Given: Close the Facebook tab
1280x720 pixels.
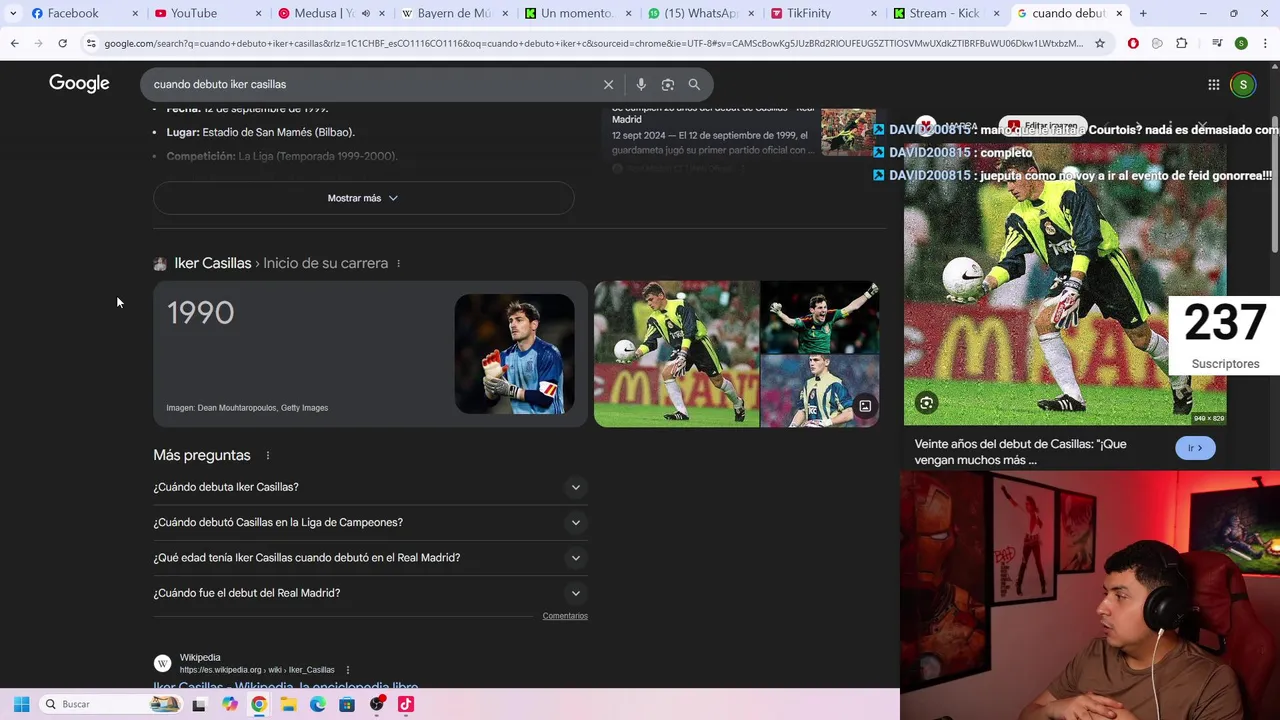Looking at the screenshot, I should tap(136, 13).
